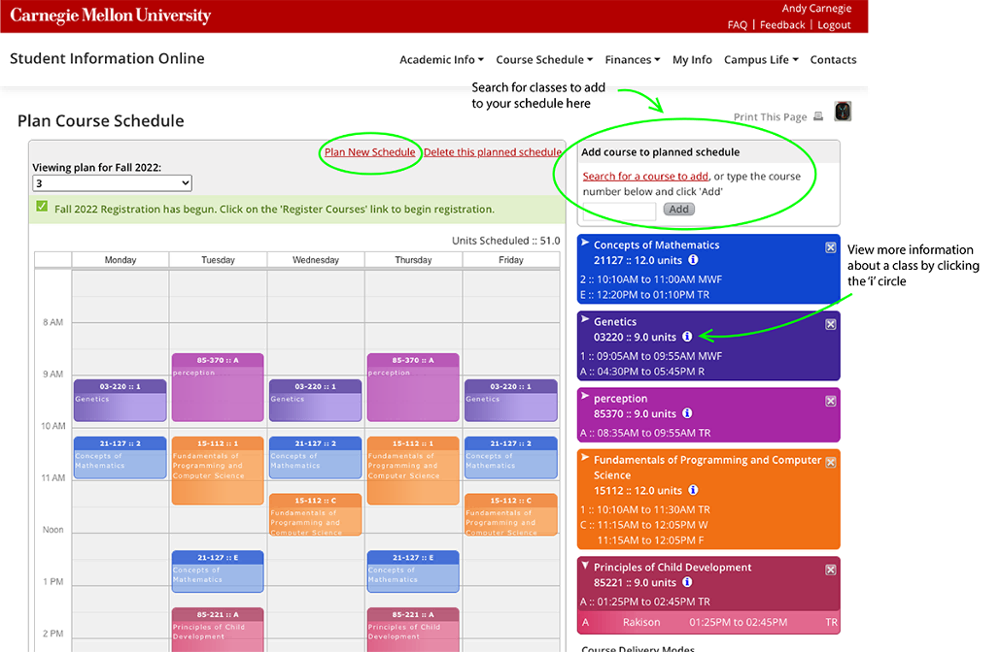The width and height of the screenshot is (1000, 652).
Task: Click Andy Carnegie user name
Action: coord(816,8)
